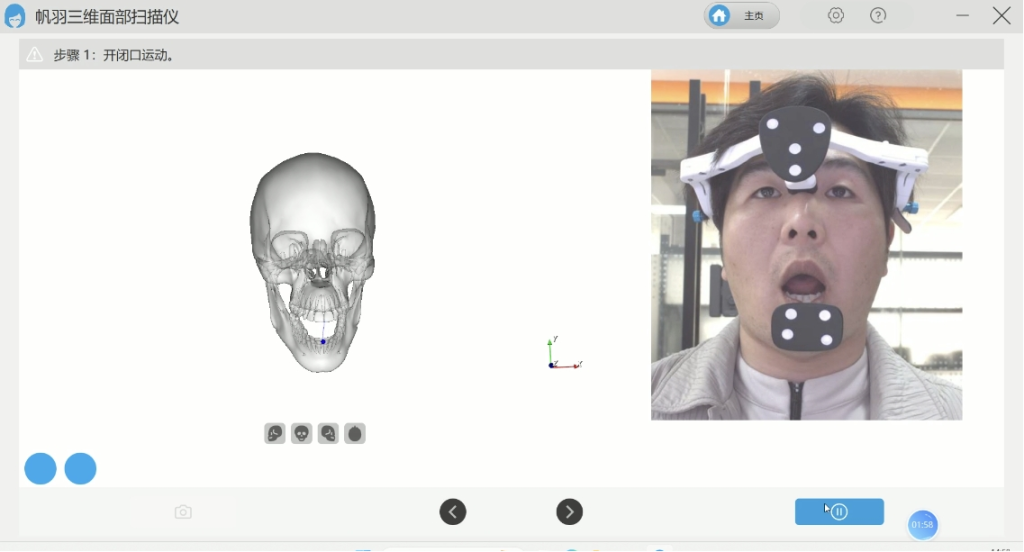This screenshot has width=1024, height=552.
Task: Go to the 主页 home page
Action: pyautogui.click(x=742, y=16)
